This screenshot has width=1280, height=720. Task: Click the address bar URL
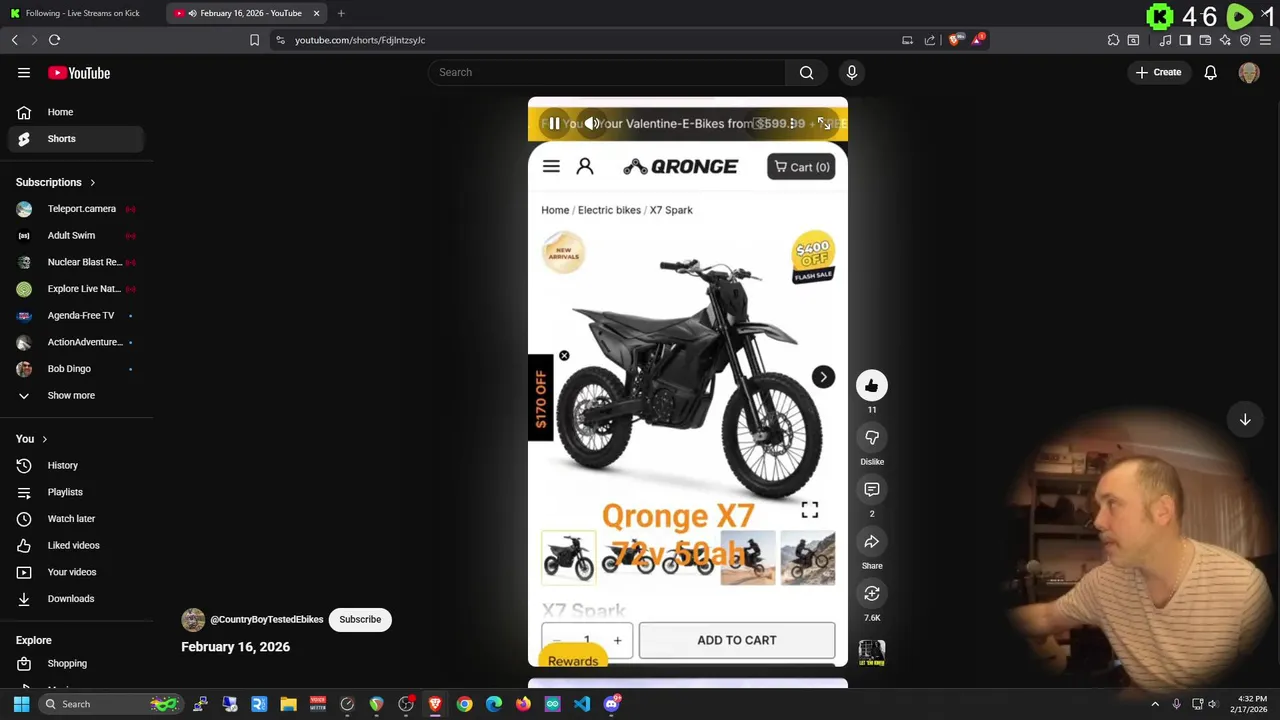point(360,40)
